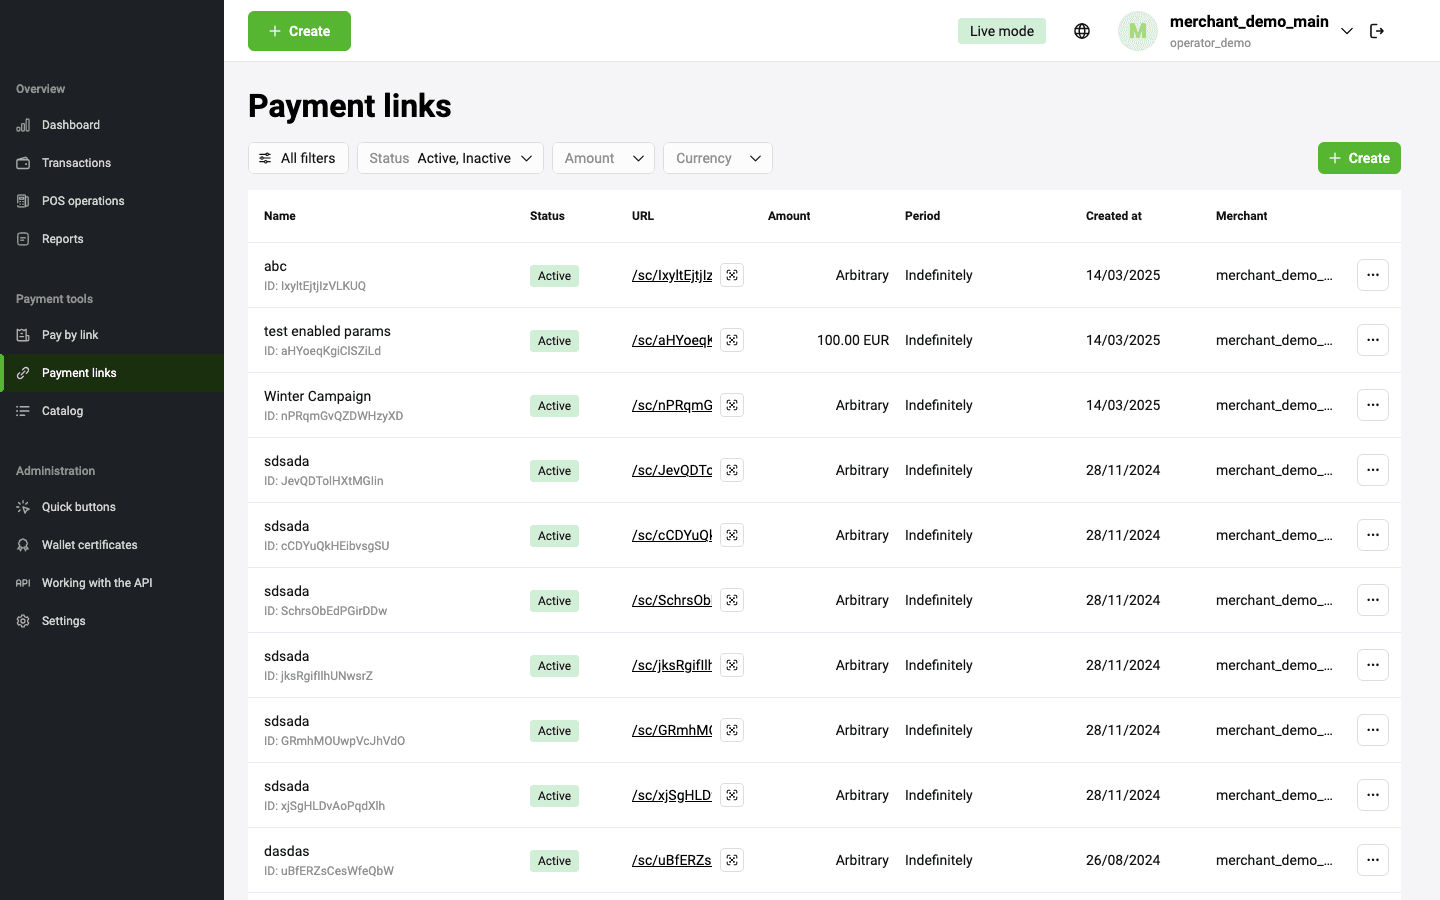Open the All filters panel
Image resolution: width=1440 pixels, height=900 pixels.
click(x=298, y=158)
